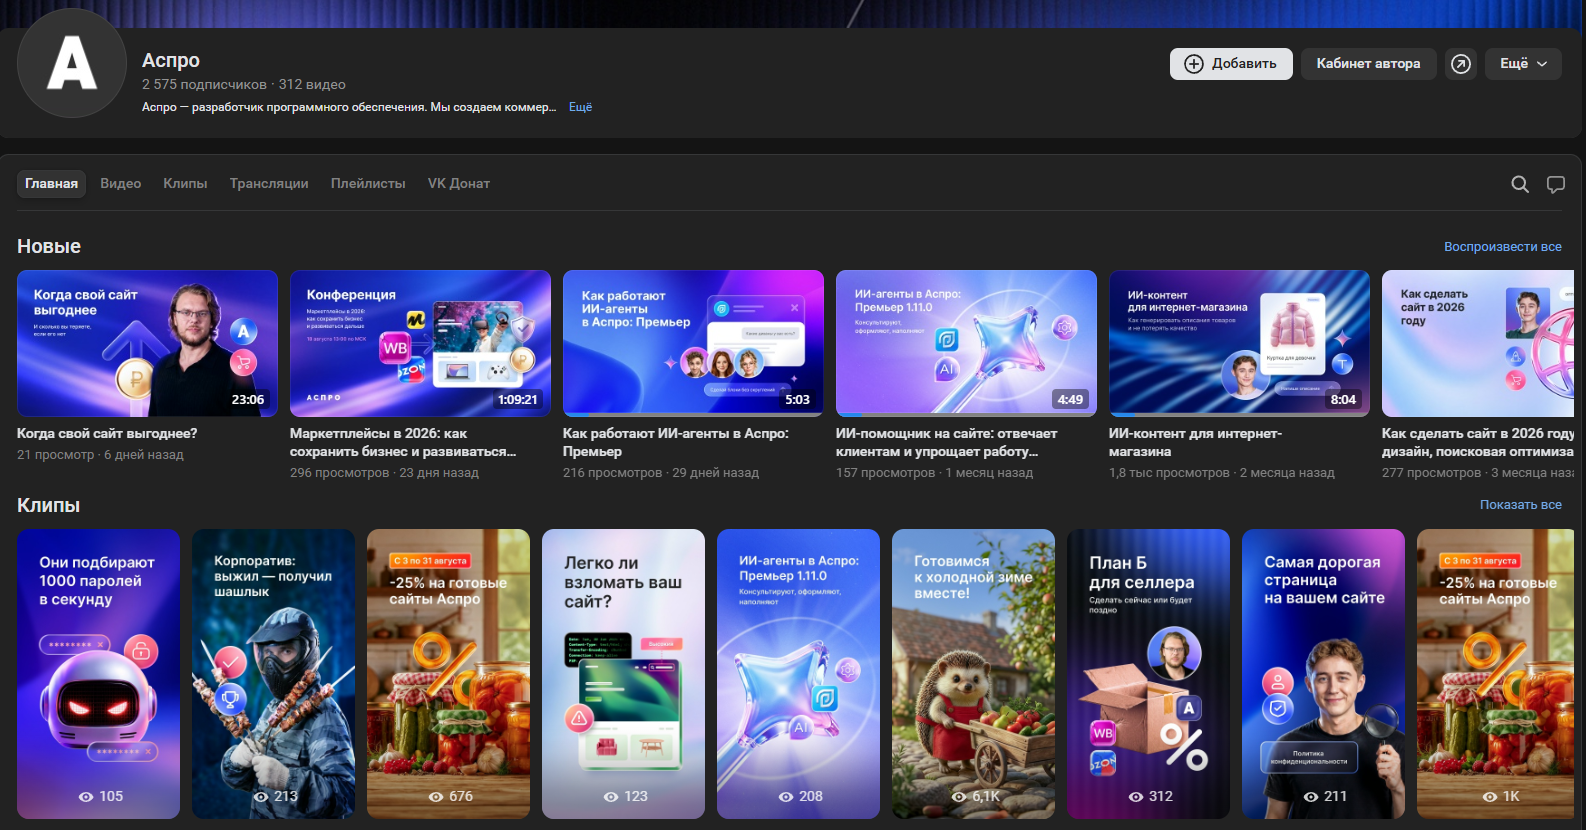Click the title link "Когда свой сайт выгоднее?"
This screenshot has height=830, width=1586.
coord(107,434)
